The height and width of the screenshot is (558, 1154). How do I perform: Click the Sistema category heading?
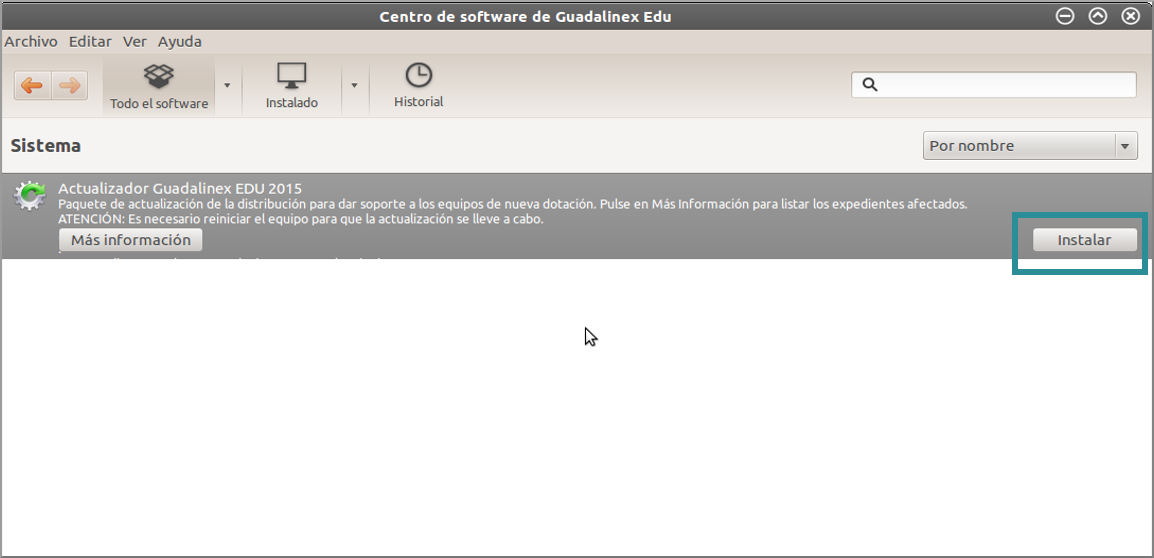(46, 146)
